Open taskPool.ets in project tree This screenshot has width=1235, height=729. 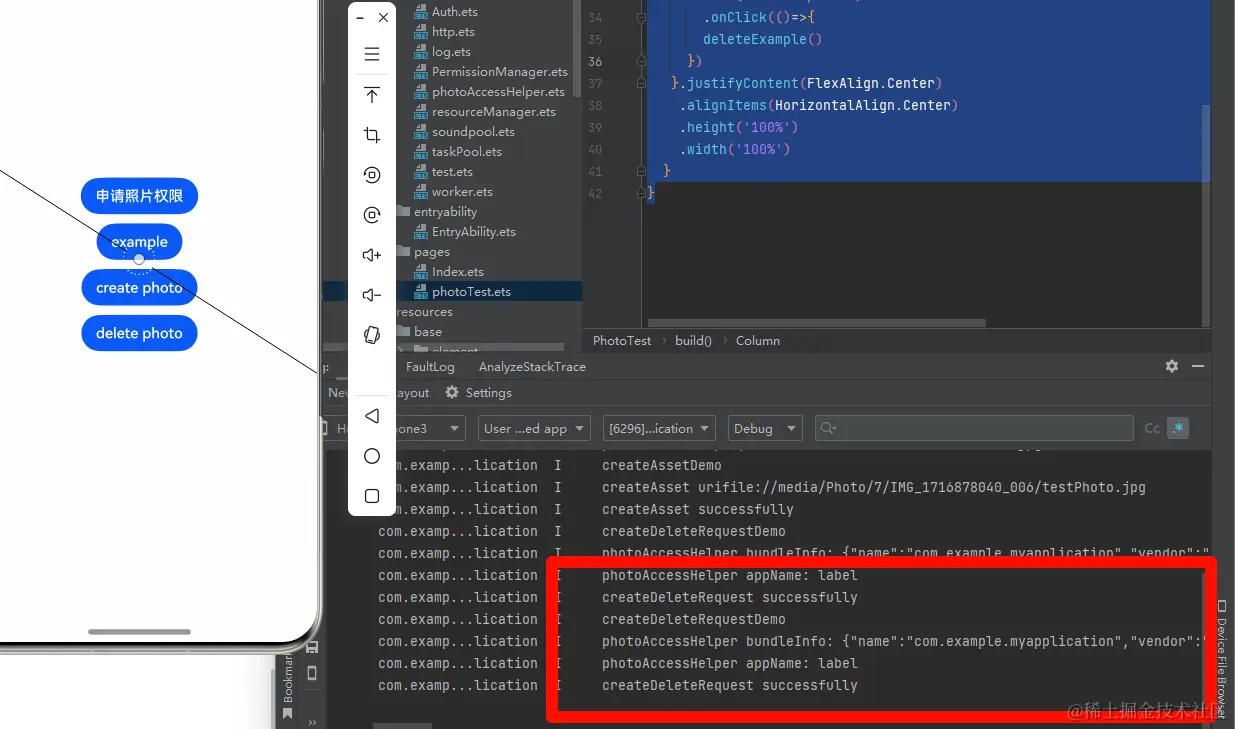(x=467, y=152)
